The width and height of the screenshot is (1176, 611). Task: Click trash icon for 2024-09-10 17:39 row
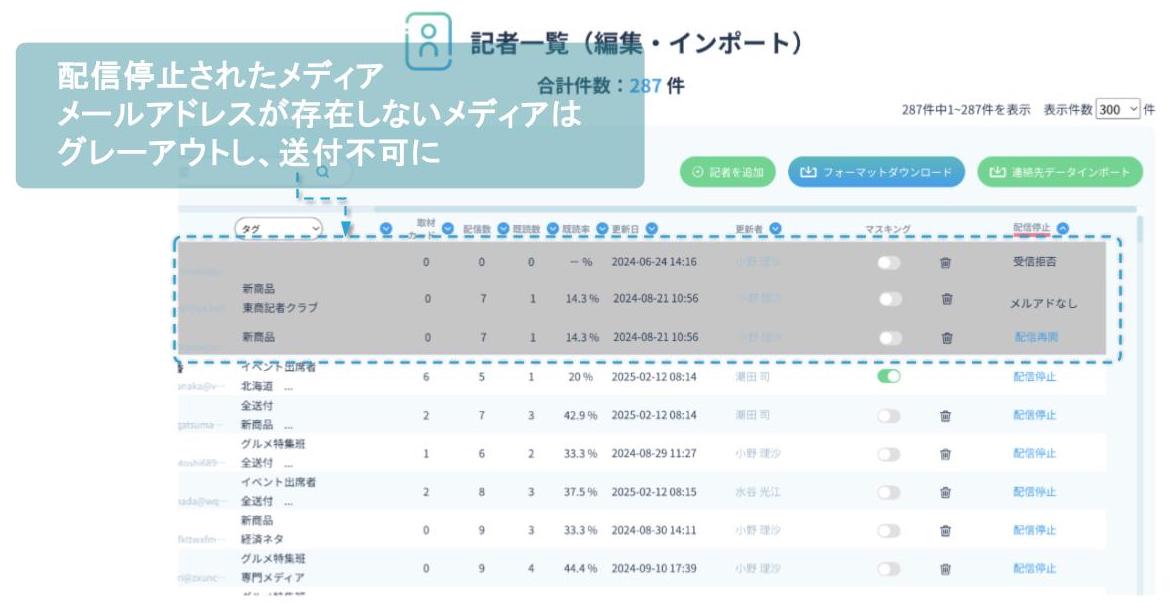[945, 569]
